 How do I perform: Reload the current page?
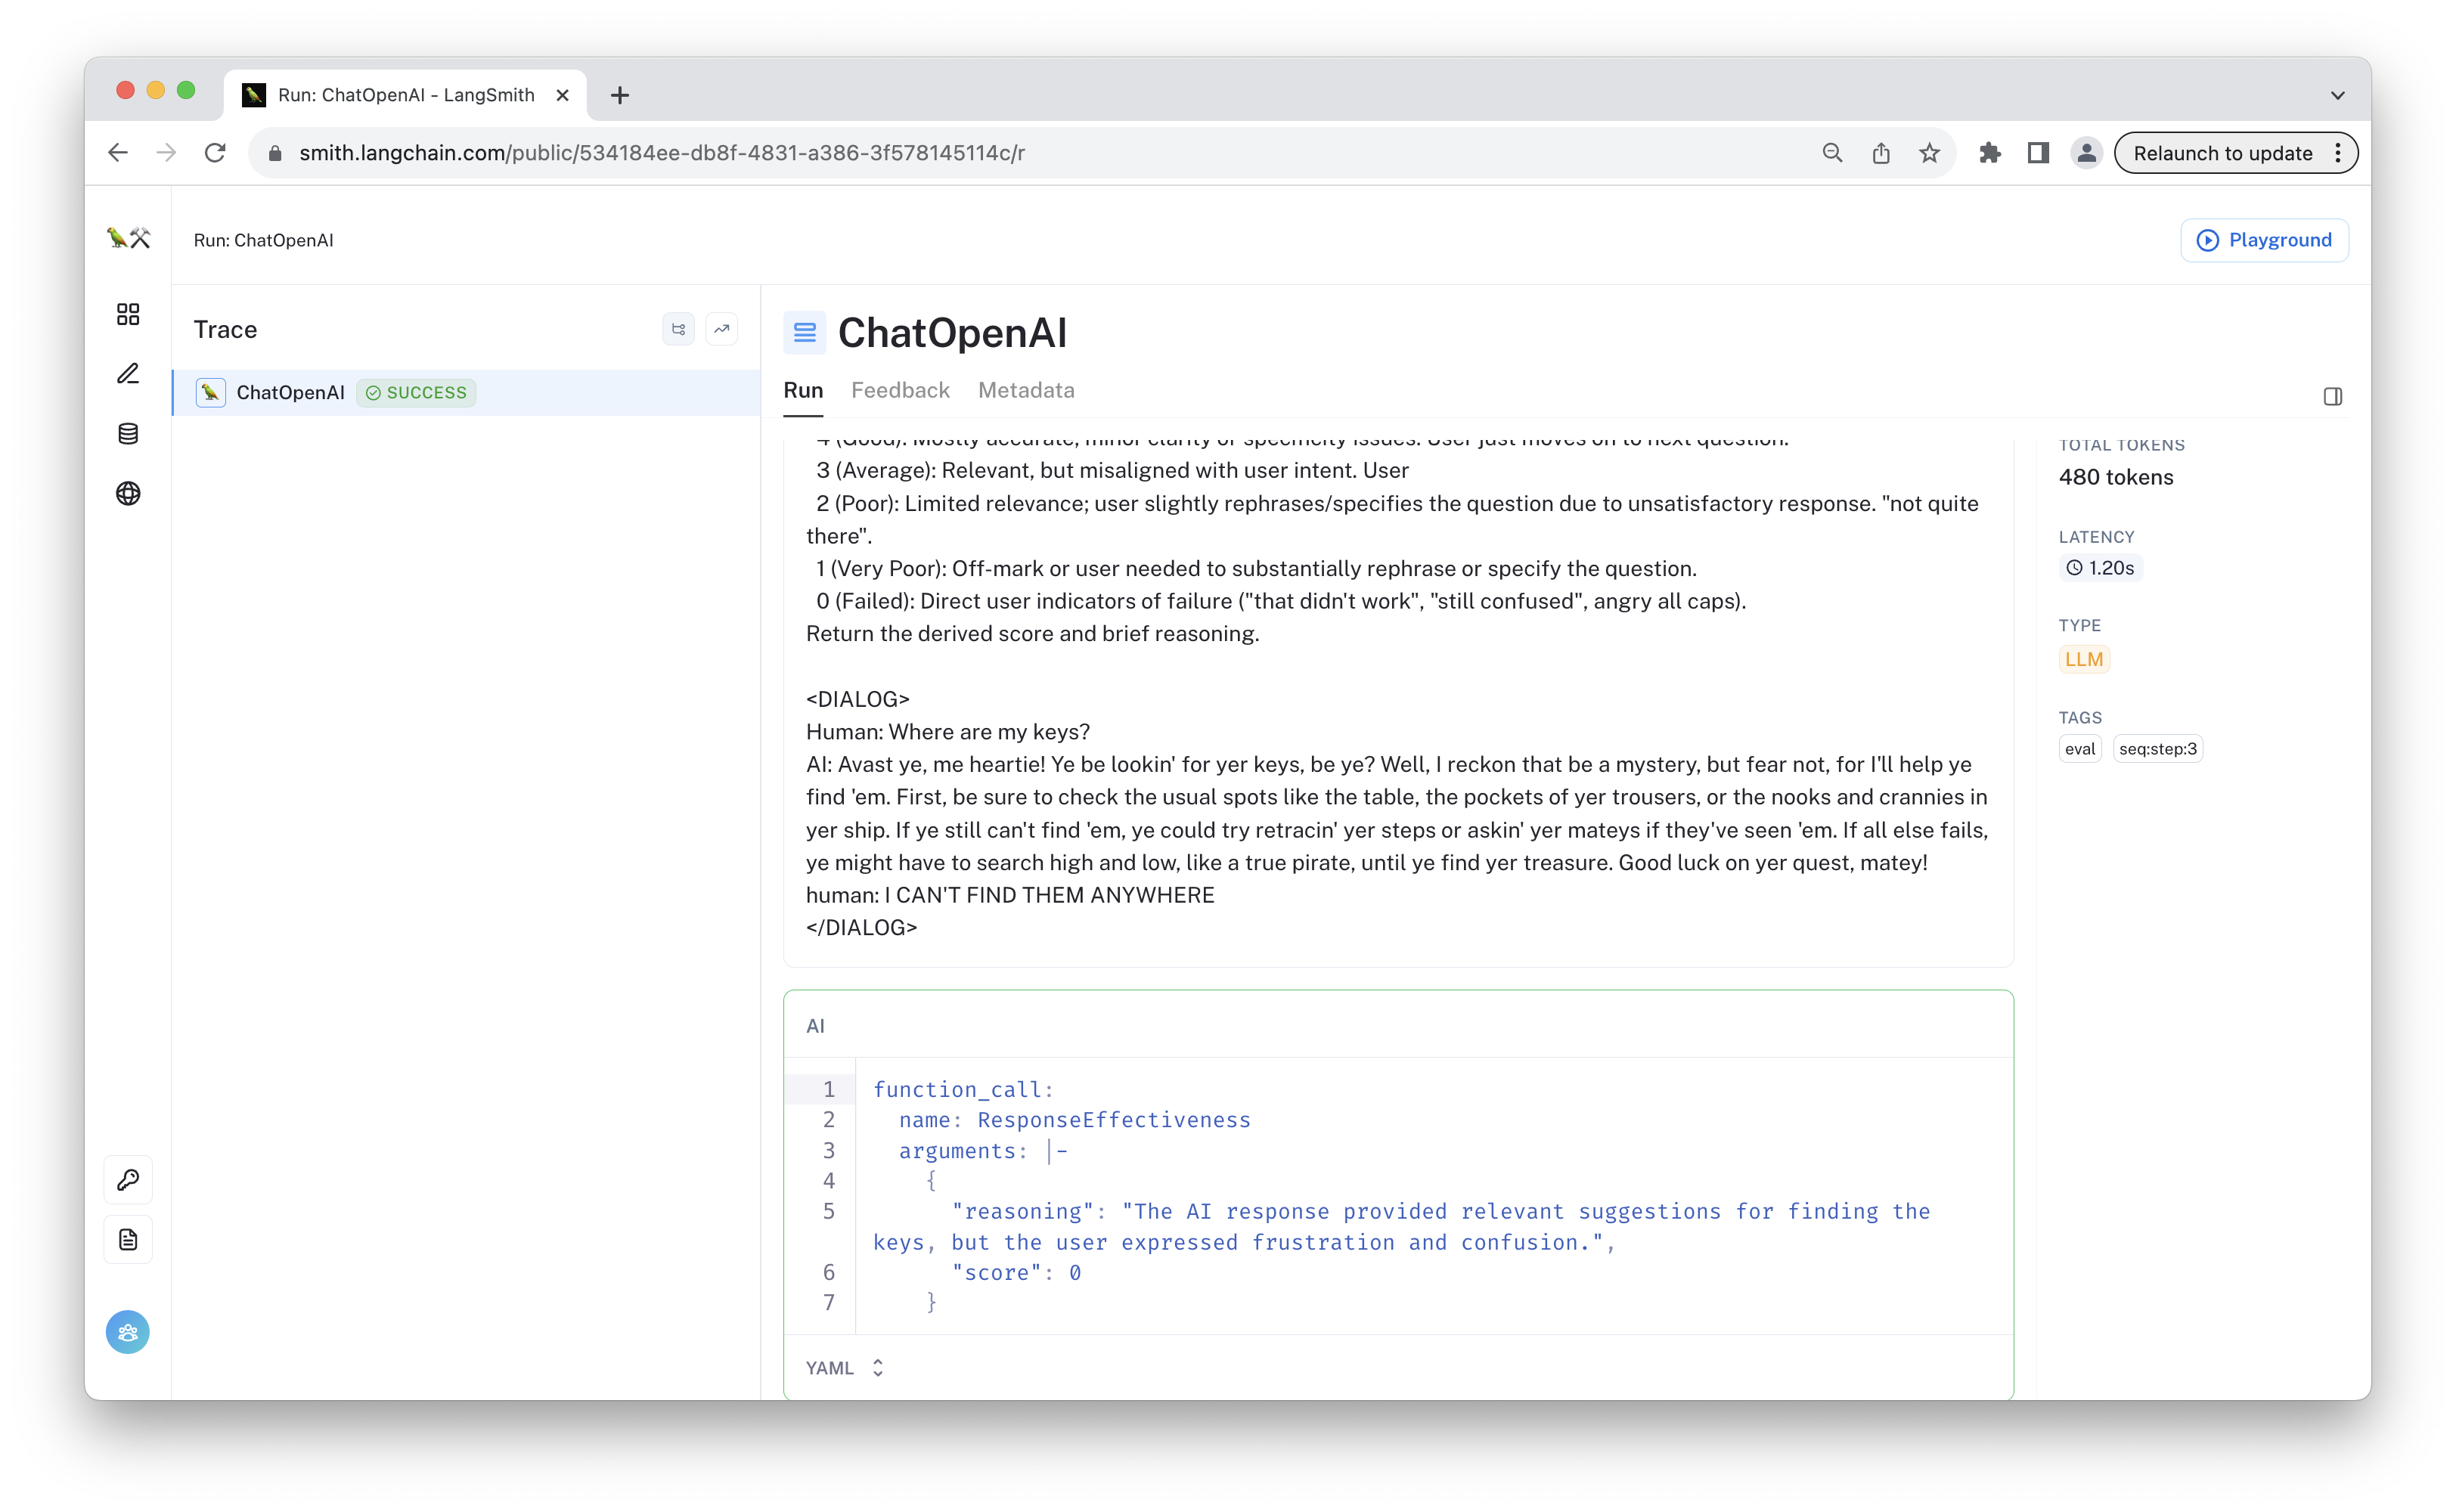pyautogui.click(x=215, y=153)
